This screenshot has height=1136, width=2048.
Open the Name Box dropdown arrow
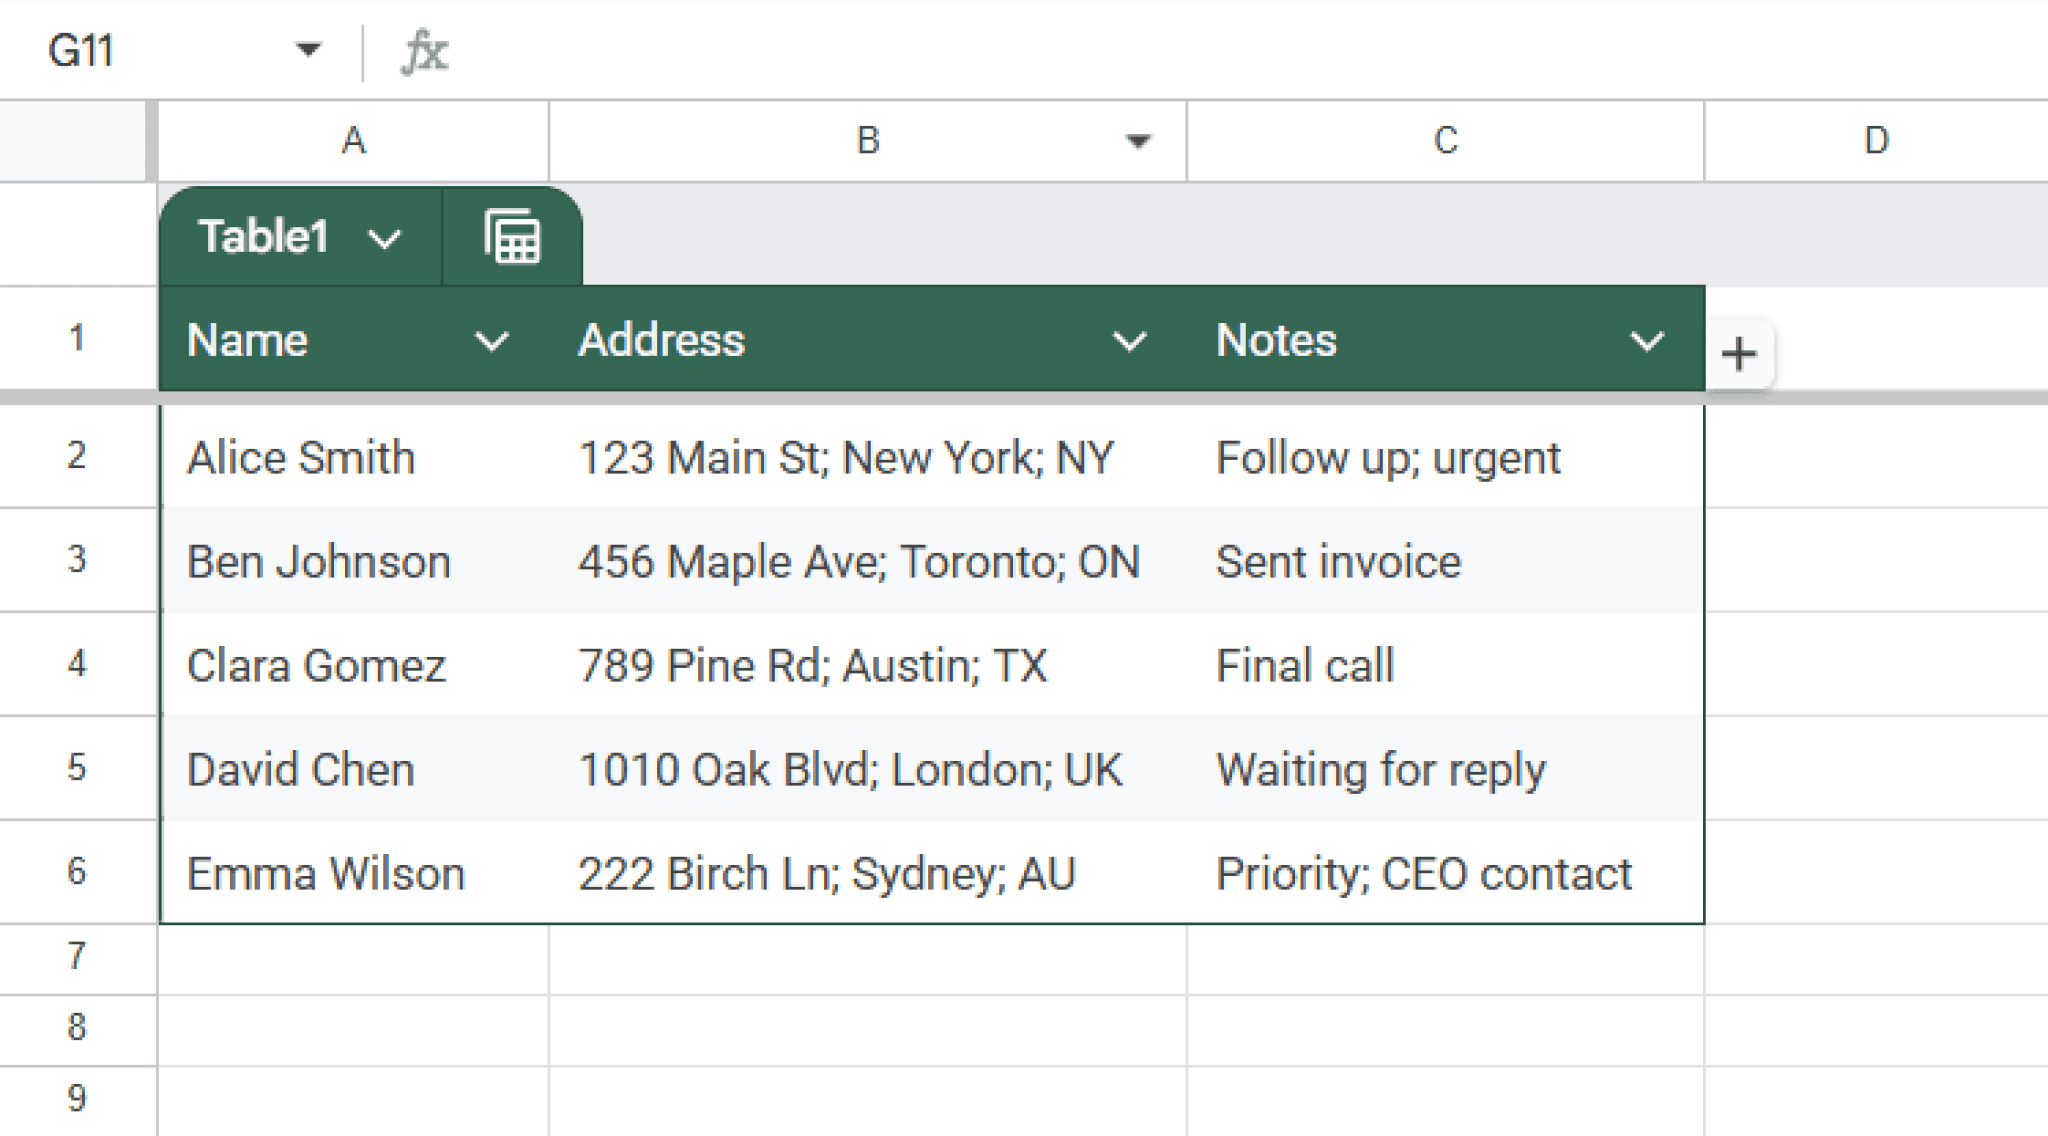(x=310, y=49)
